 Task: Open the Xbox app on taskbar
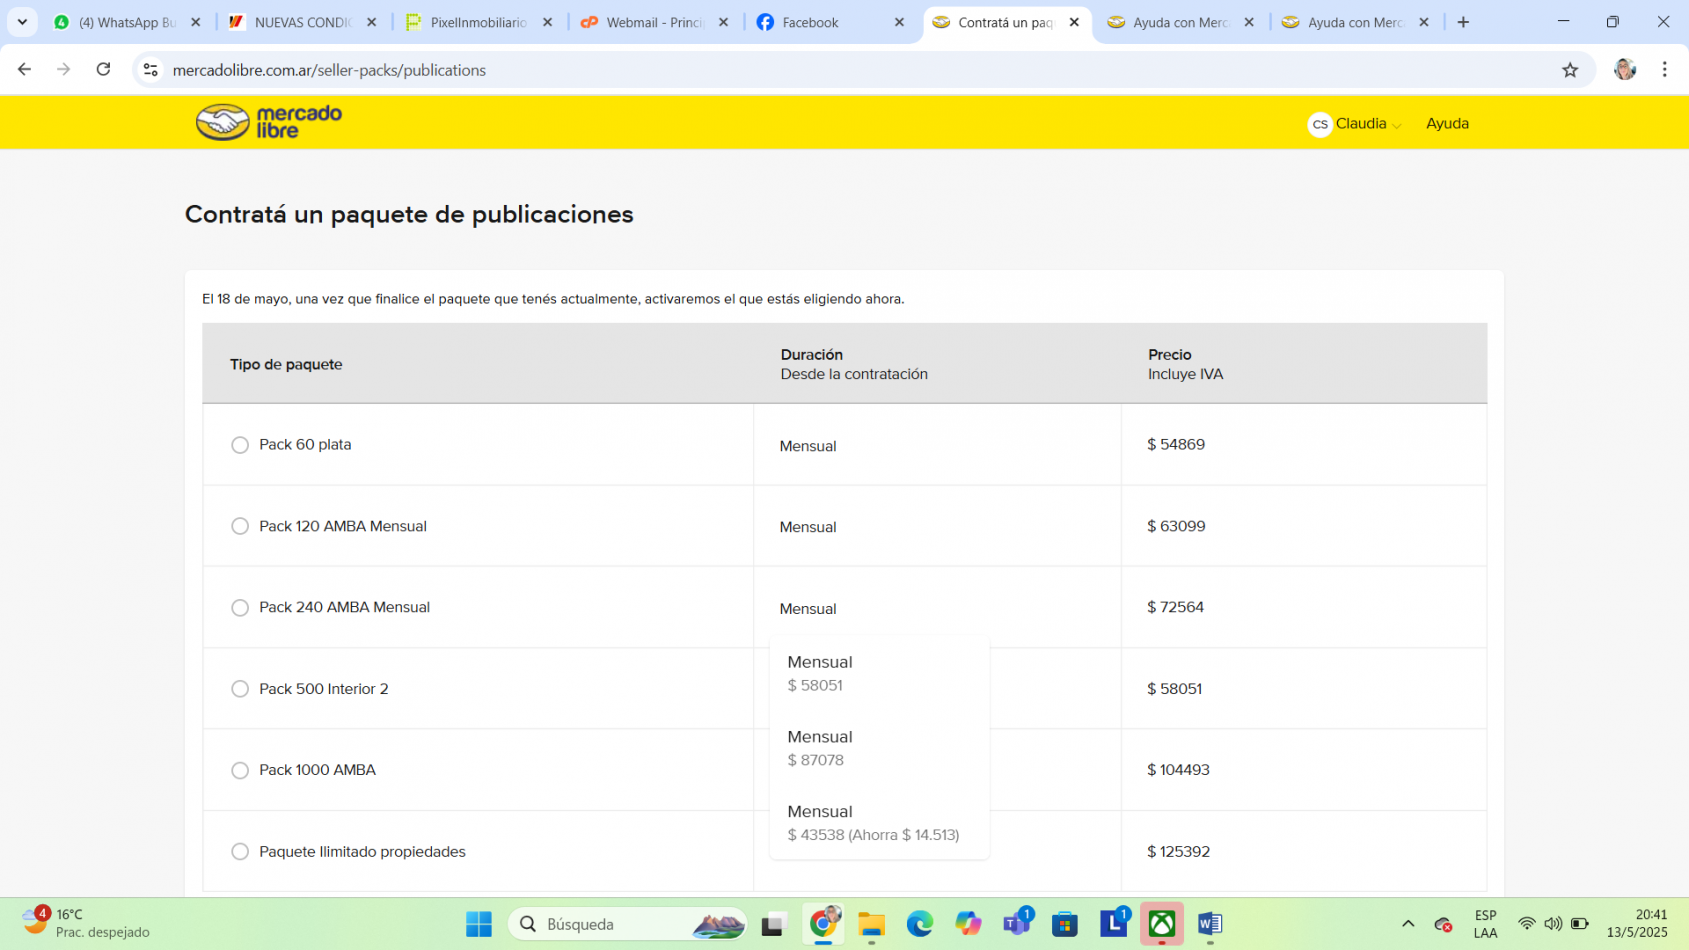(1162, 924)
